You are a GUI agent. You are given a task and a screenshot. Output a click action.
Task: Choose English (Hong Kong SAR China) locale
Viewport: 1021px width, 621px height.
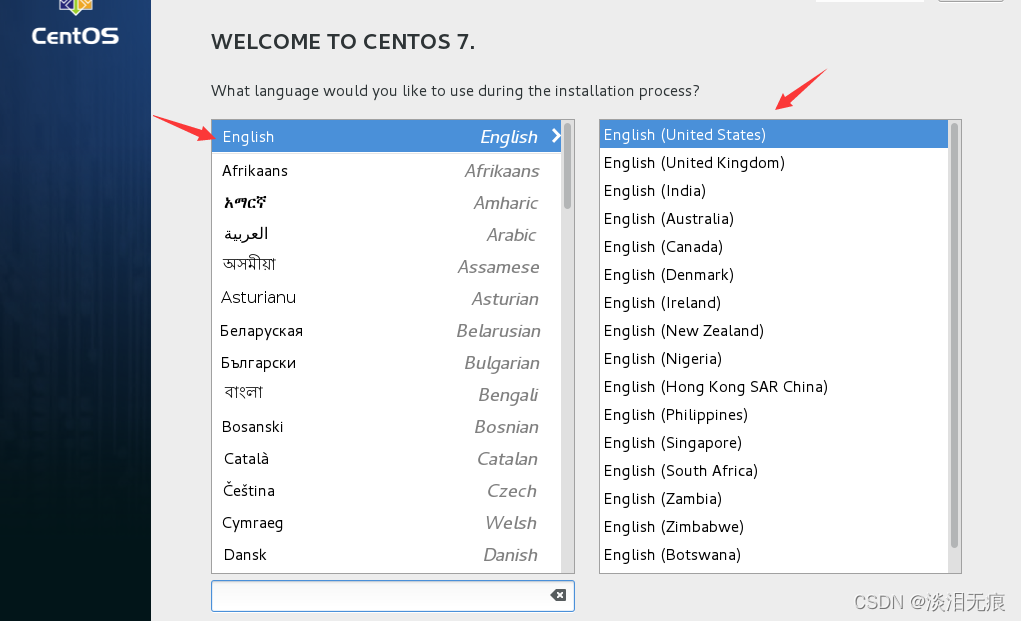(774, 387)
